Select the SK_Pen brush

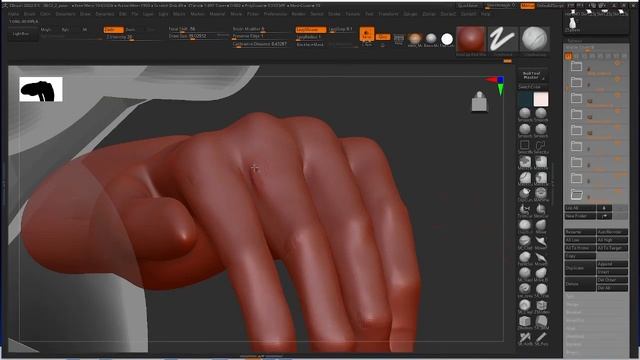pos(541,338)
